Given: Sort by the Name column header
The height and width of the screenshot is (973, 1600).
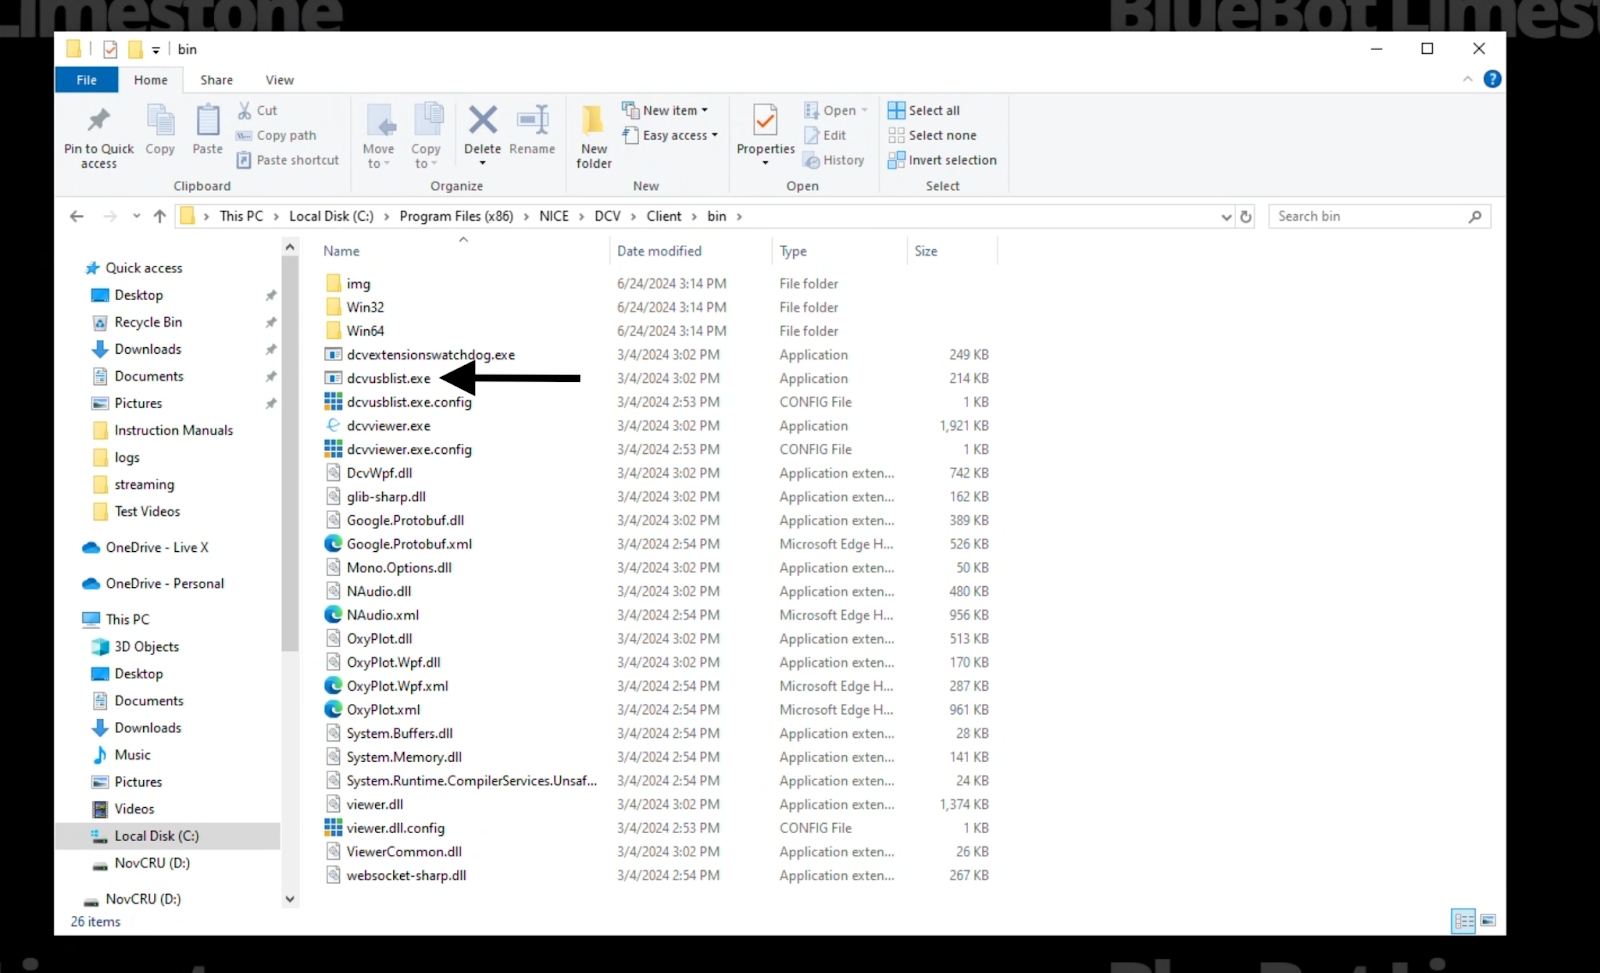Looking at the screenshot, I should coord(341,251).
